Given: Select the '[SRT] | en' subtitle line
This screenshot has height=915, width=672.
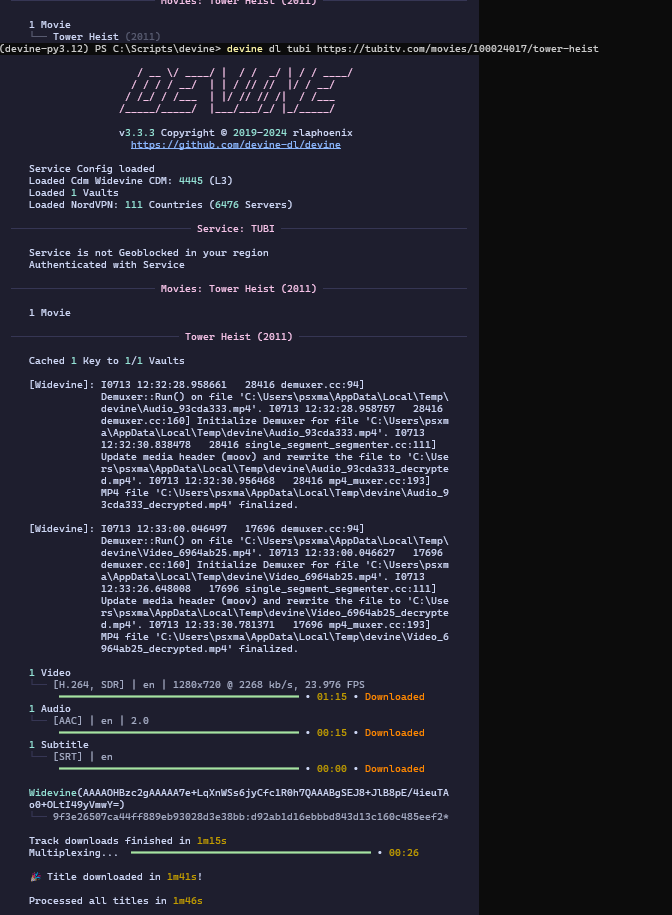Looking at the screenshot, I should tap(83, 757).
